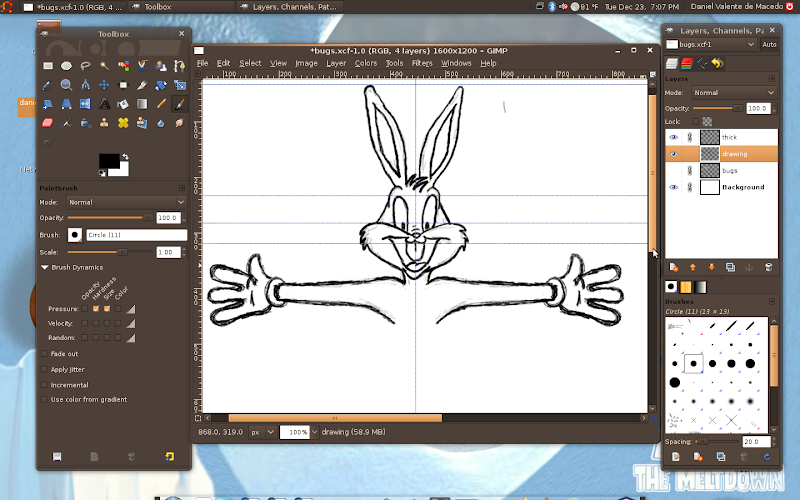The height and width of the screenshot is (500, 800).
Task: Open Paintbrush Mode dropdown in Toolbox
Action: coord(127,203)
